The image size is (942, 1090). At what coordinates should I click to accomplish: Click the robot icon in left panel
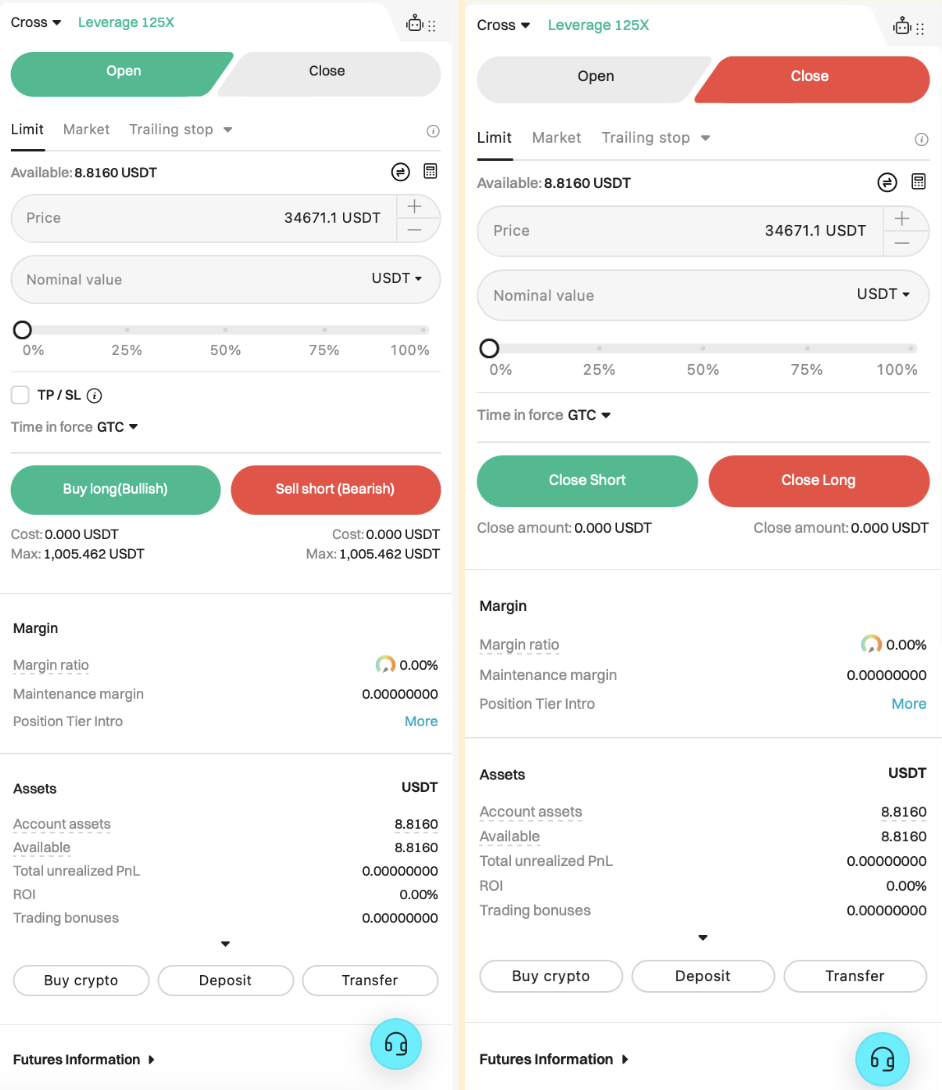[x=415, y=23]
